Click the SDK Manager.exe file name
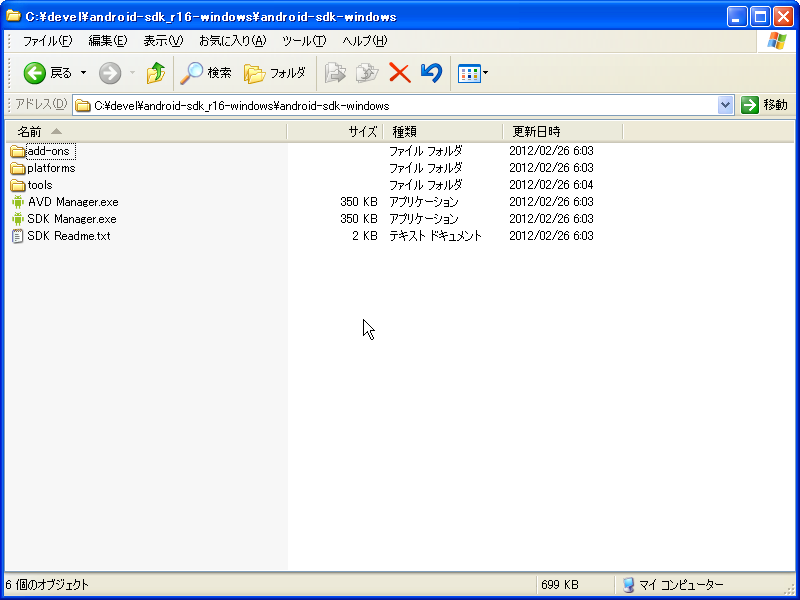The image size is (800, 600). 72,219
